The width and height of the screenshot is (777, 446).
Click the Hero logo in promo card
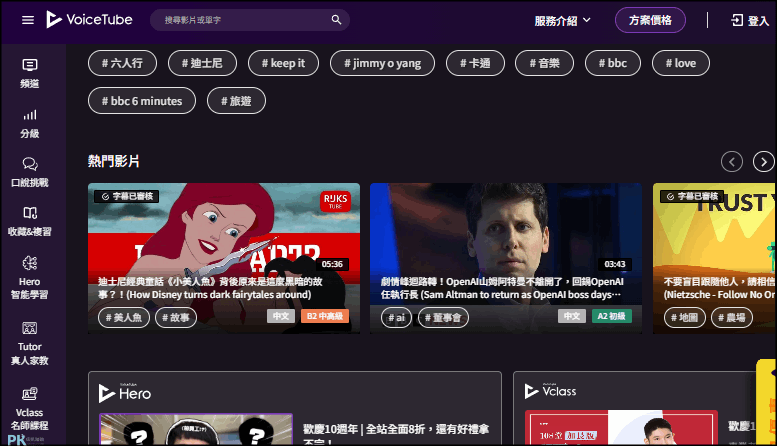click(125, 393)
